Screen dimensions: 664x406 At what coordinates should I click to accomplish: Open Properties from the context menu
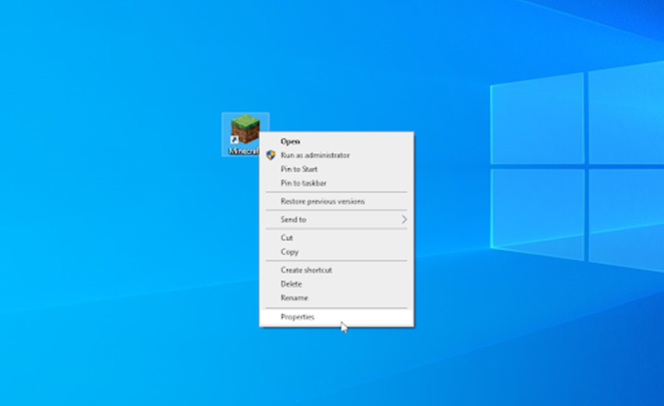[x=297, y=317]
